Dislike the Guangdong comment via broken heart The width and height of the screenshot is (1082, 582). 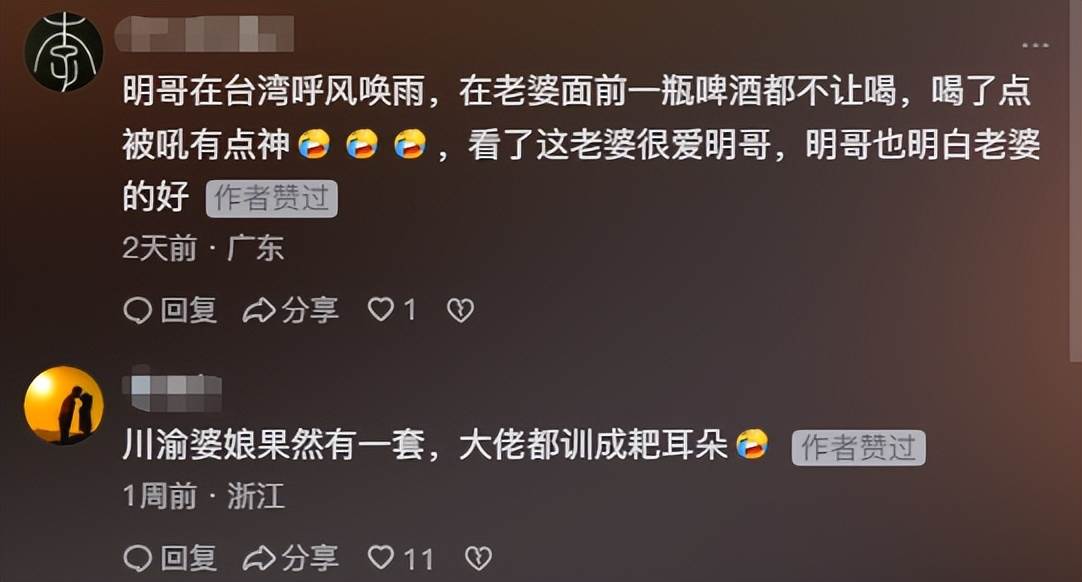pos(460,311)
